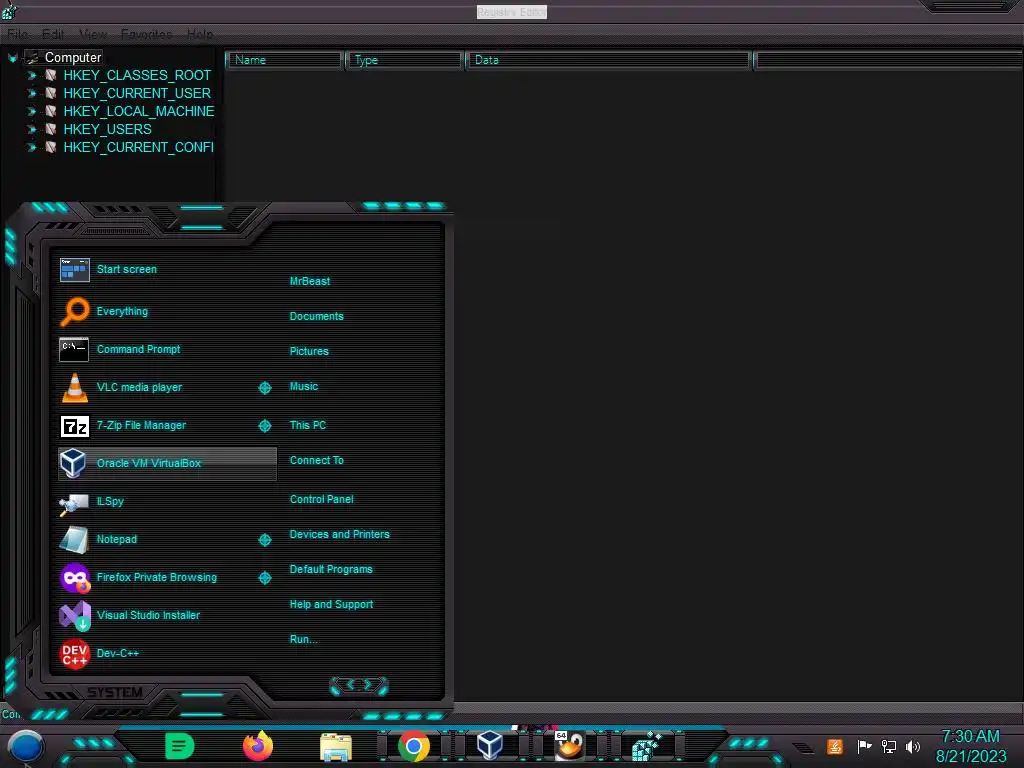Viewport: 1024px width, 768px height.
Task: Launch Firefox Private Browsing from Start menu
Action: pyautogui.click(x=157, y=577)
